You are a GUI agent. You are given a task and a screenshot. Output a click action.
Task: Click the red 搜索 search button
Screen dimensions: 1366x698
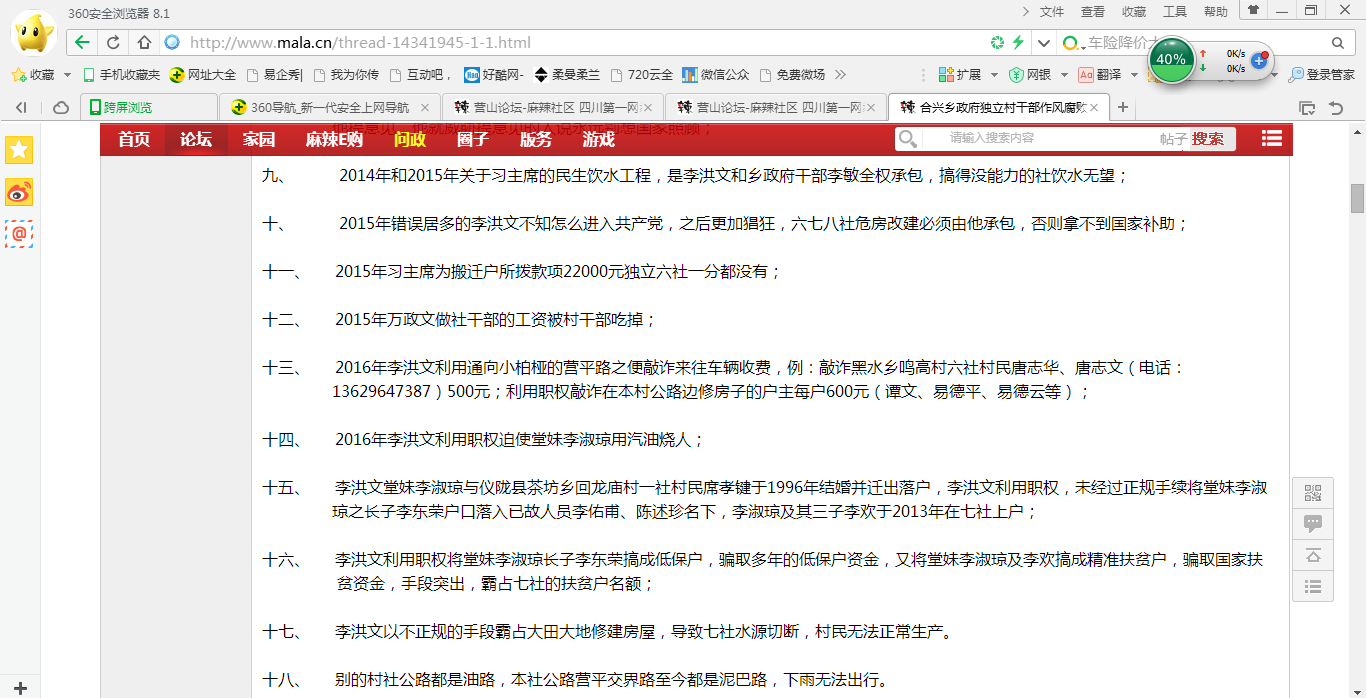[x=1207, y=139]
